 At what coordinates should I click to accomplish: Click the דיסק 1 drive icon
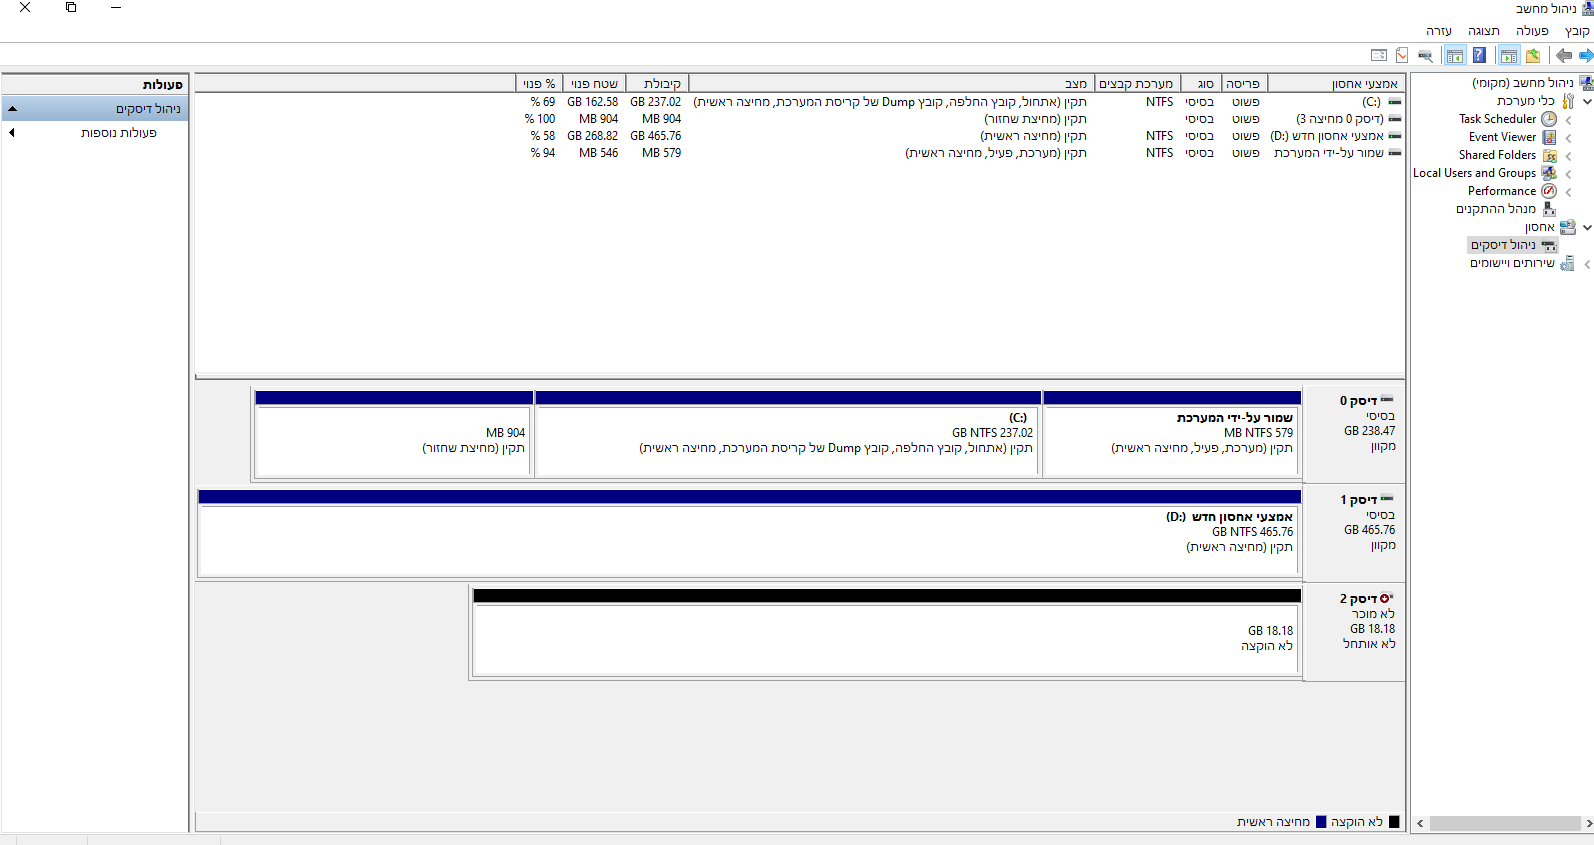click(1387, 499)
